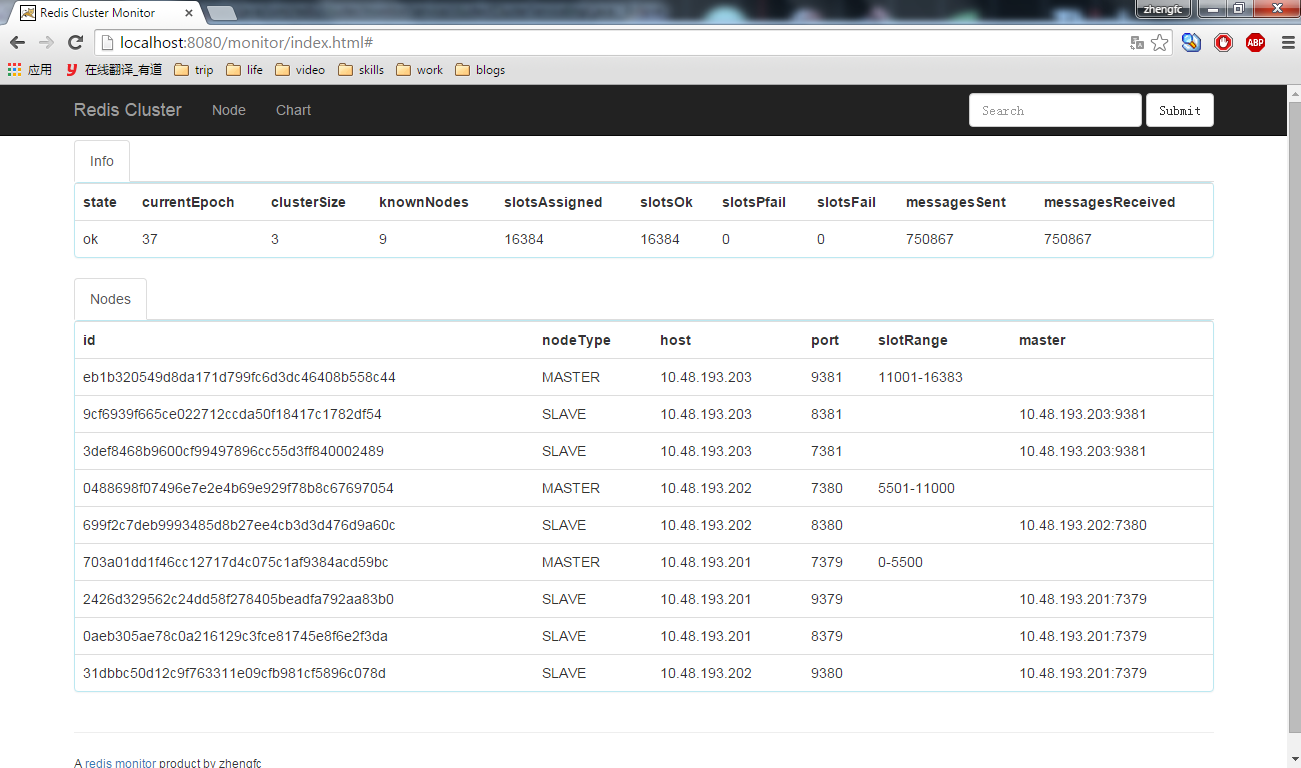Image resolution: width=1301 pixels, height=768 pixels.
Task: Click the zhengfc user profile button
Action: pyautogui.click(x=1164, y=8)
